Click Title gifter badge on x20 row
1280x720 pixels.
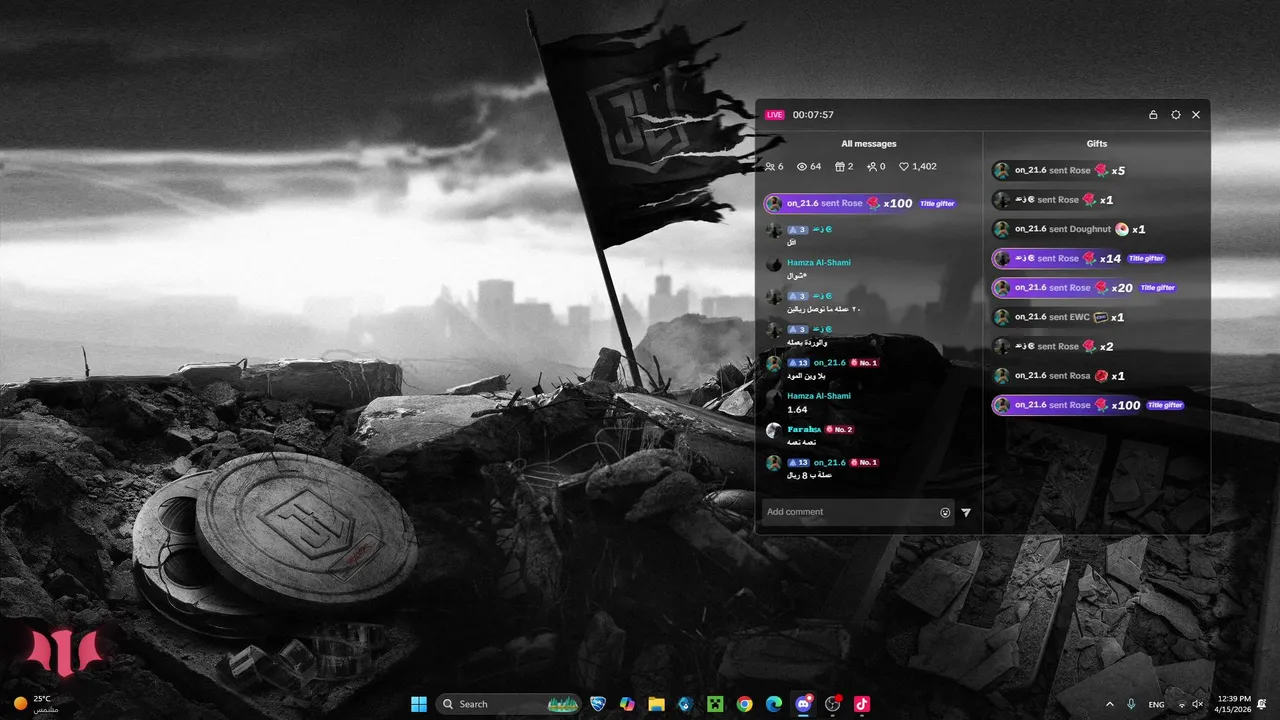[1158, 288]
